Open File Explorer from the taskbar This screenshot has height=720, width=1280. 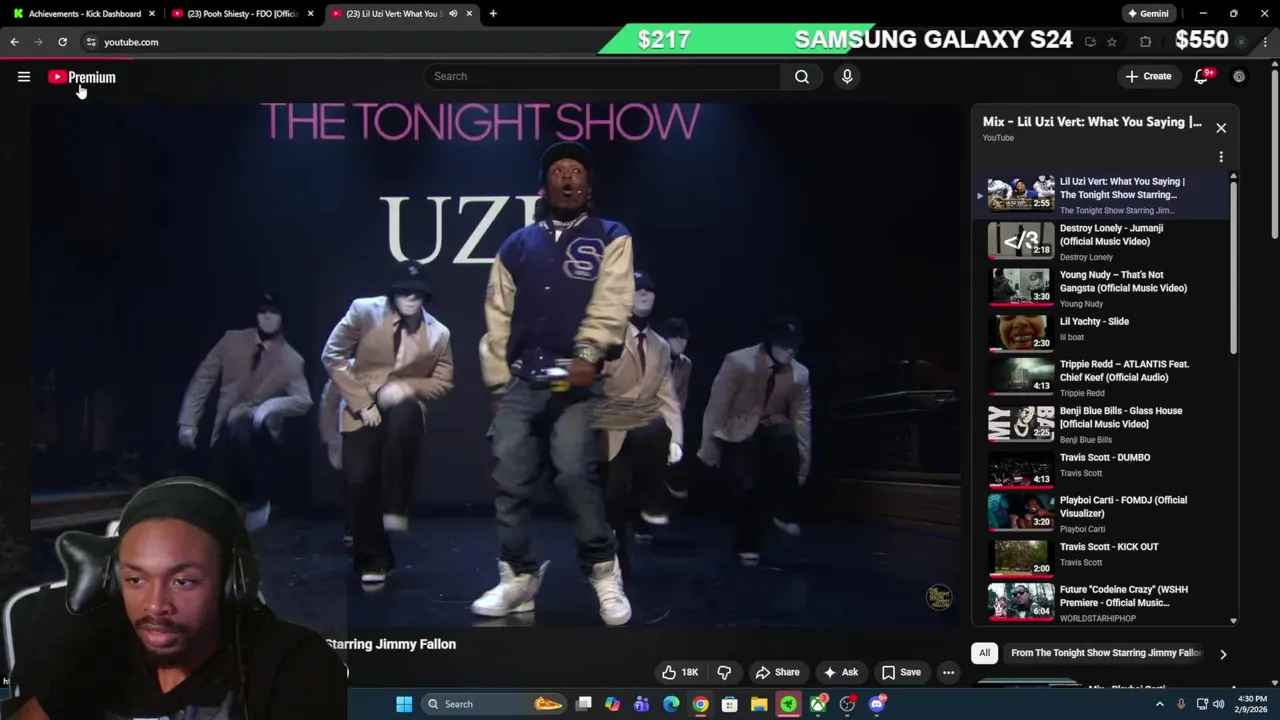coord(759,704)
